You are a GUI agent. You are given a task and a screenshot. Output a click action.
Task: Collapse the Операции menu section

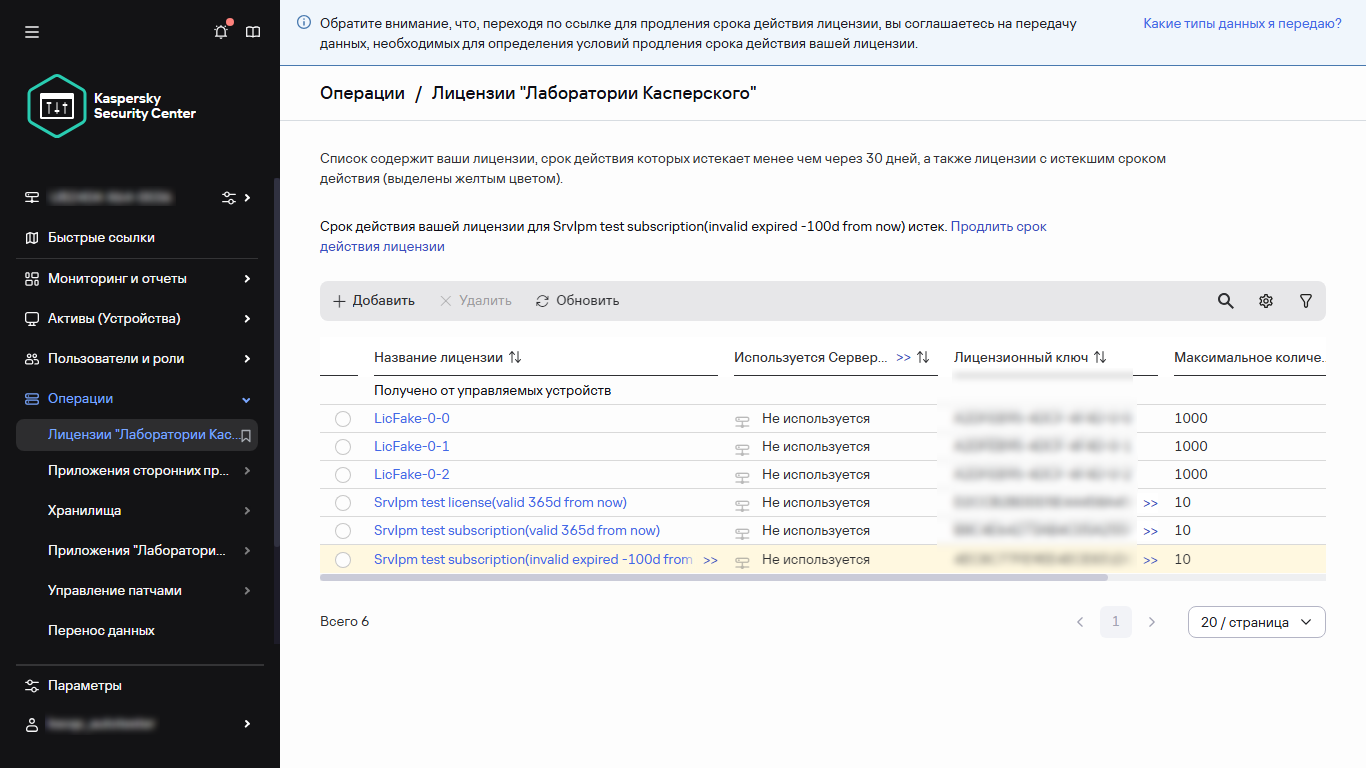coord(247,399)
